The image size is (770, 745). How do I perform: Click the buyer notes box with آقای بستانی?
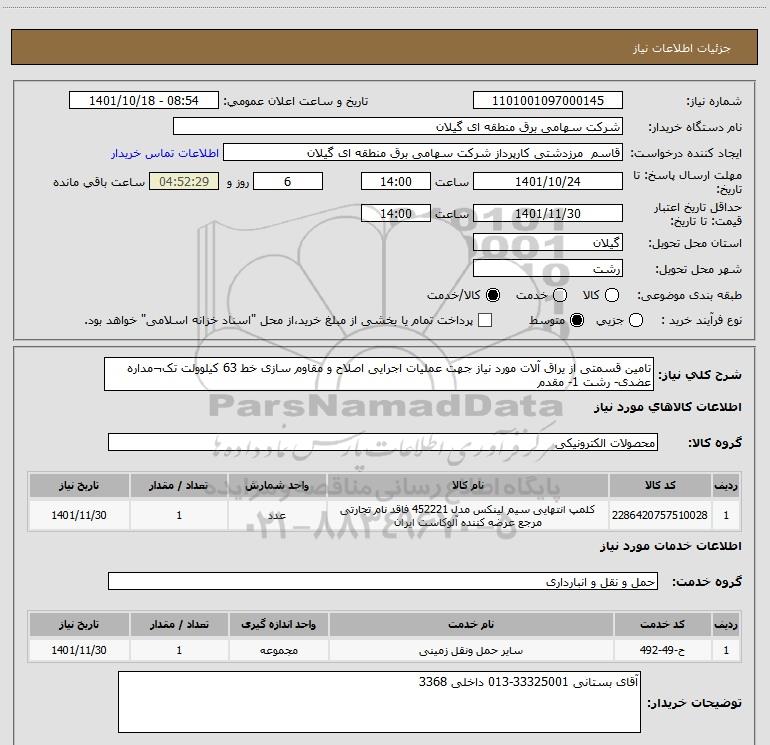[379, 702]
